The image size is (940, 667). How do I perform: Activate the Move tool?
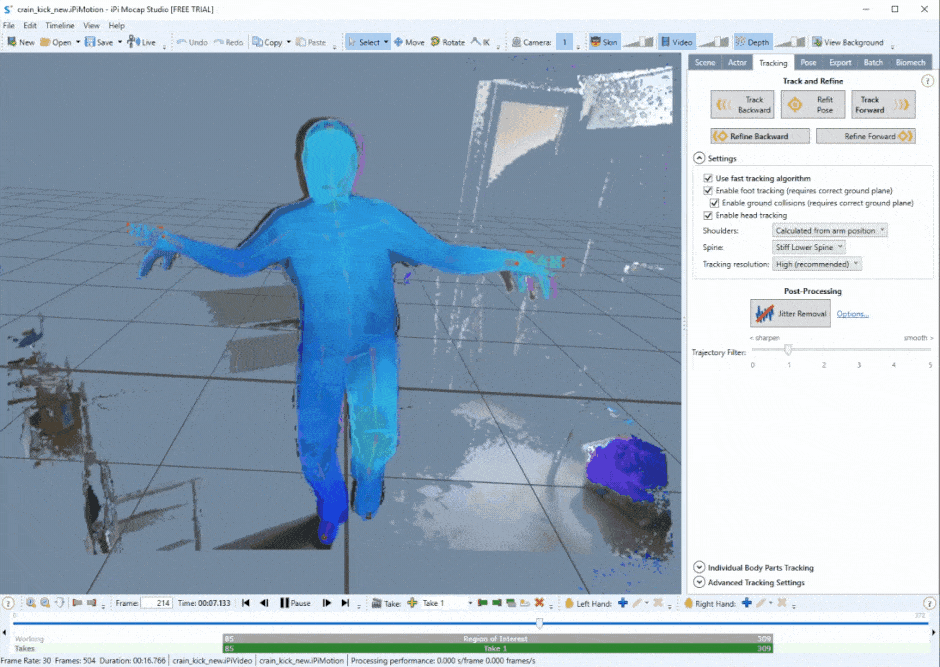click(x=409, y=42)
